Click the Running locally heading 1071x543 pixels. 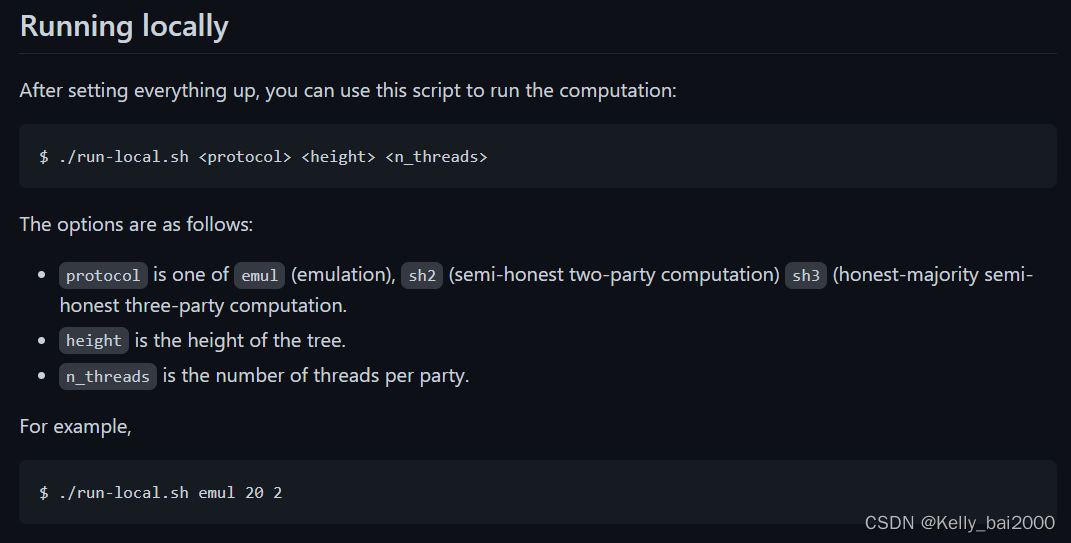124,26
